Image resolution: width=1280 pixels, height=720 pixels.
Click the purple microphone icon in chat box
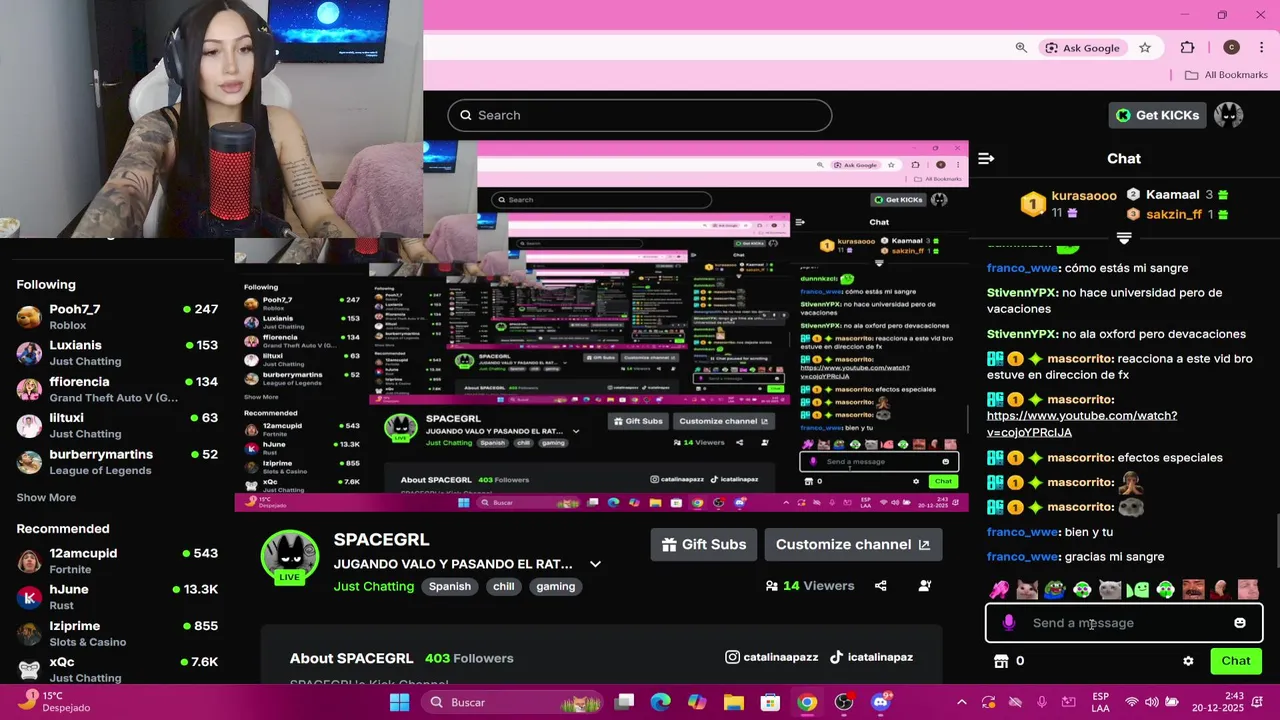(1008, 622)
